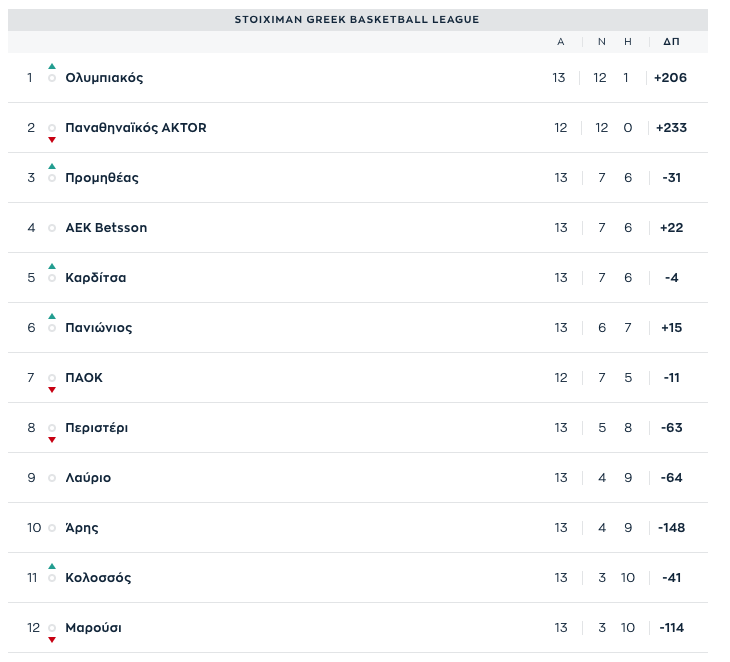The width and height of the screenshot is (730, 662).
Task: Click the green up arrow beside Προμηθέας
Action: (52, 166)
